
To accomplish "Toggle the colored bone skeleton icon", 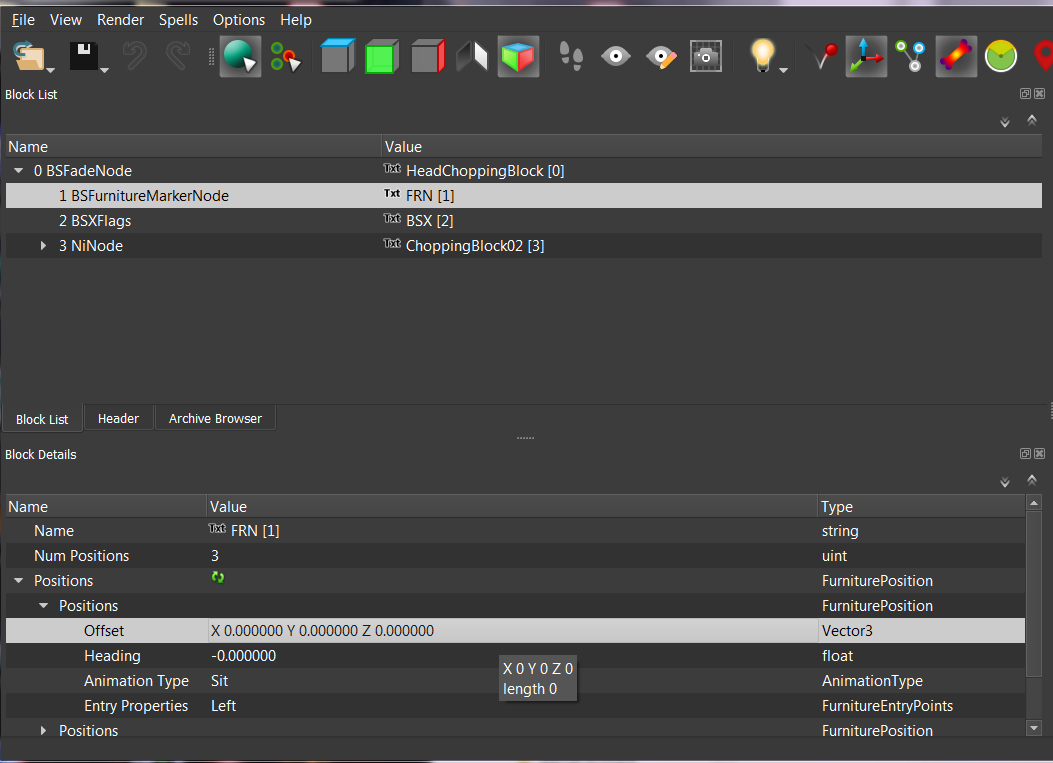I will click(x=956, y=56).
